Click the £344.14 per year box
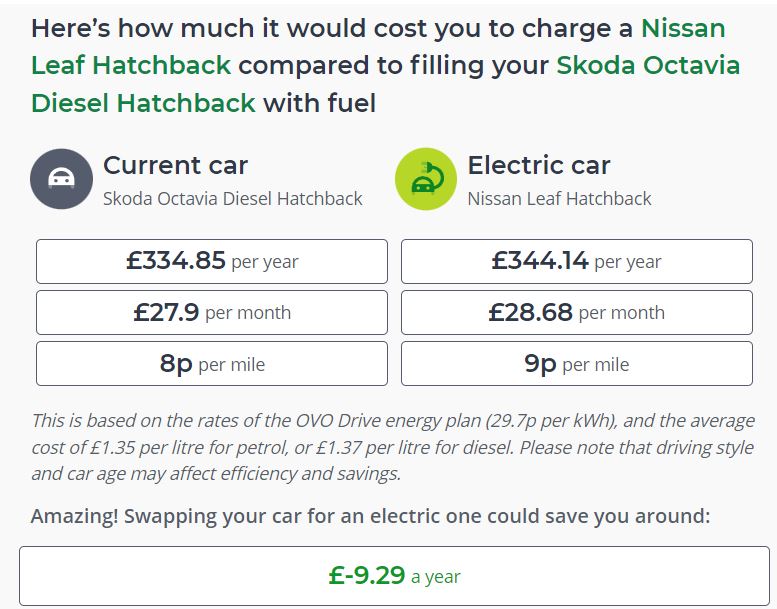This screenshot has width=777, height=609. pos(576,262)
